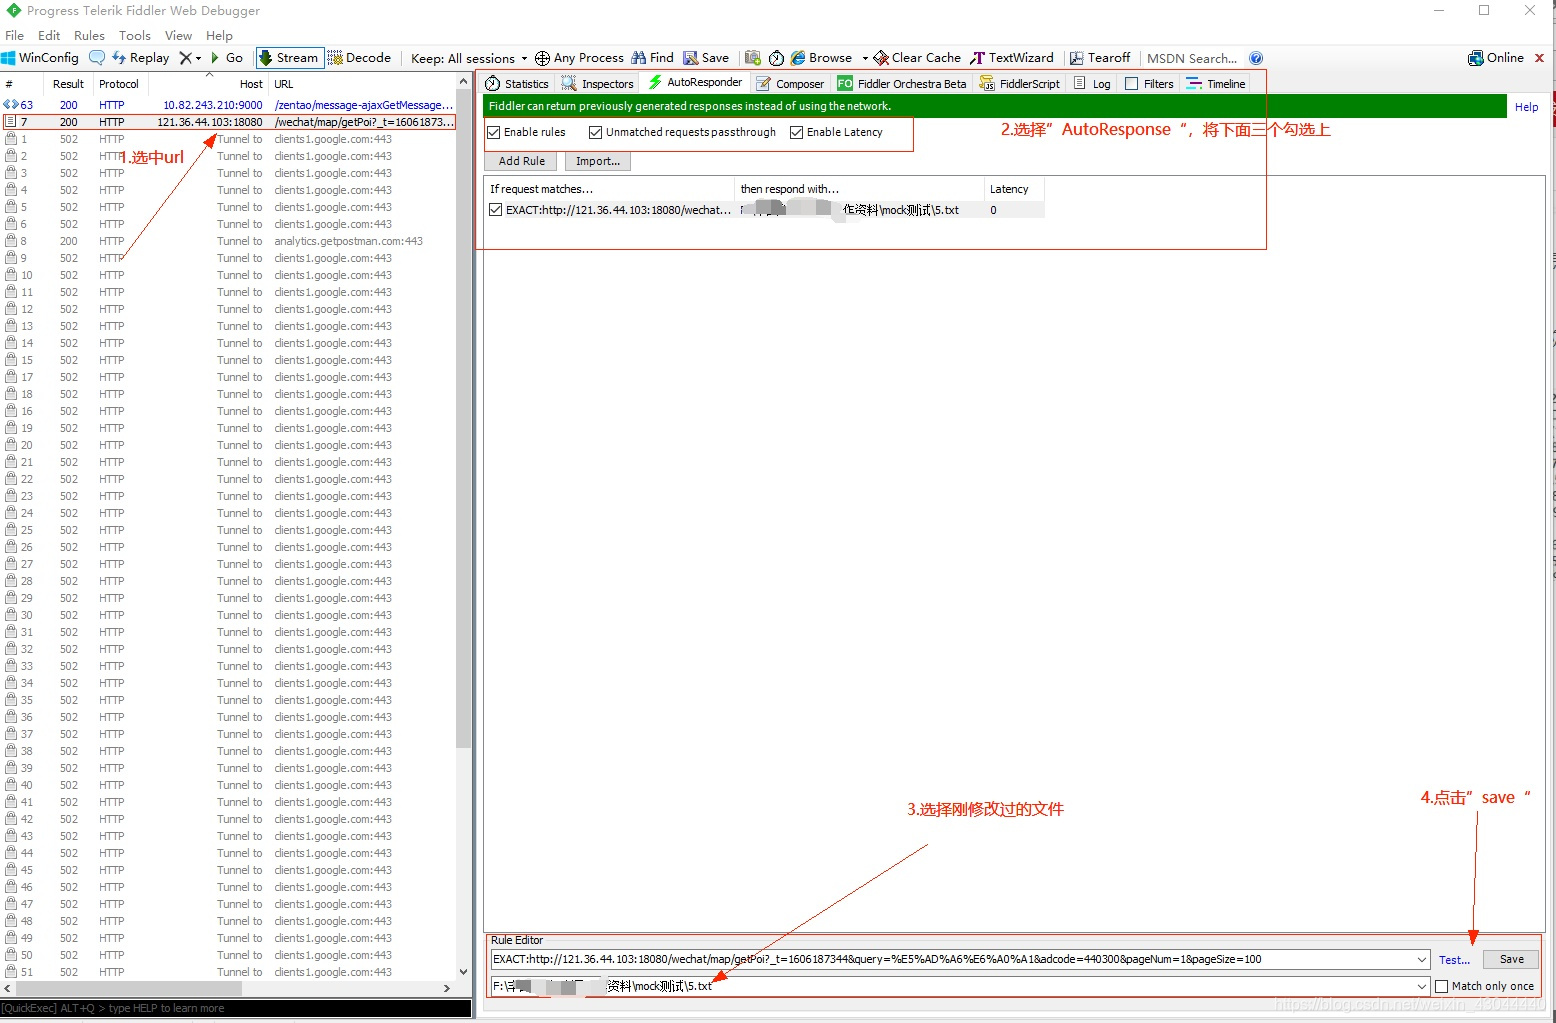Launch Browse with Internet Explorer
Image resolution: width=1556 pixels, height=1023 pixels.
[x=822, y=58]
